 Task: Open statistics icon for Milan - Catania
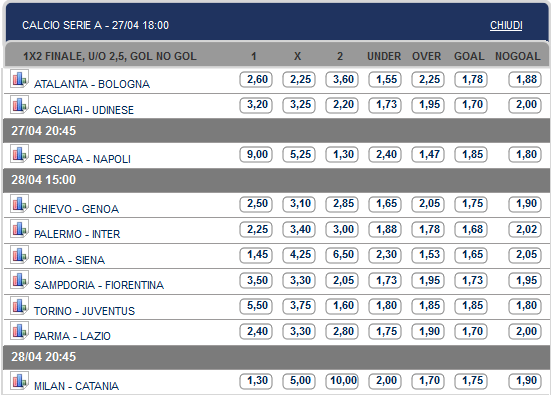(19, 381)
